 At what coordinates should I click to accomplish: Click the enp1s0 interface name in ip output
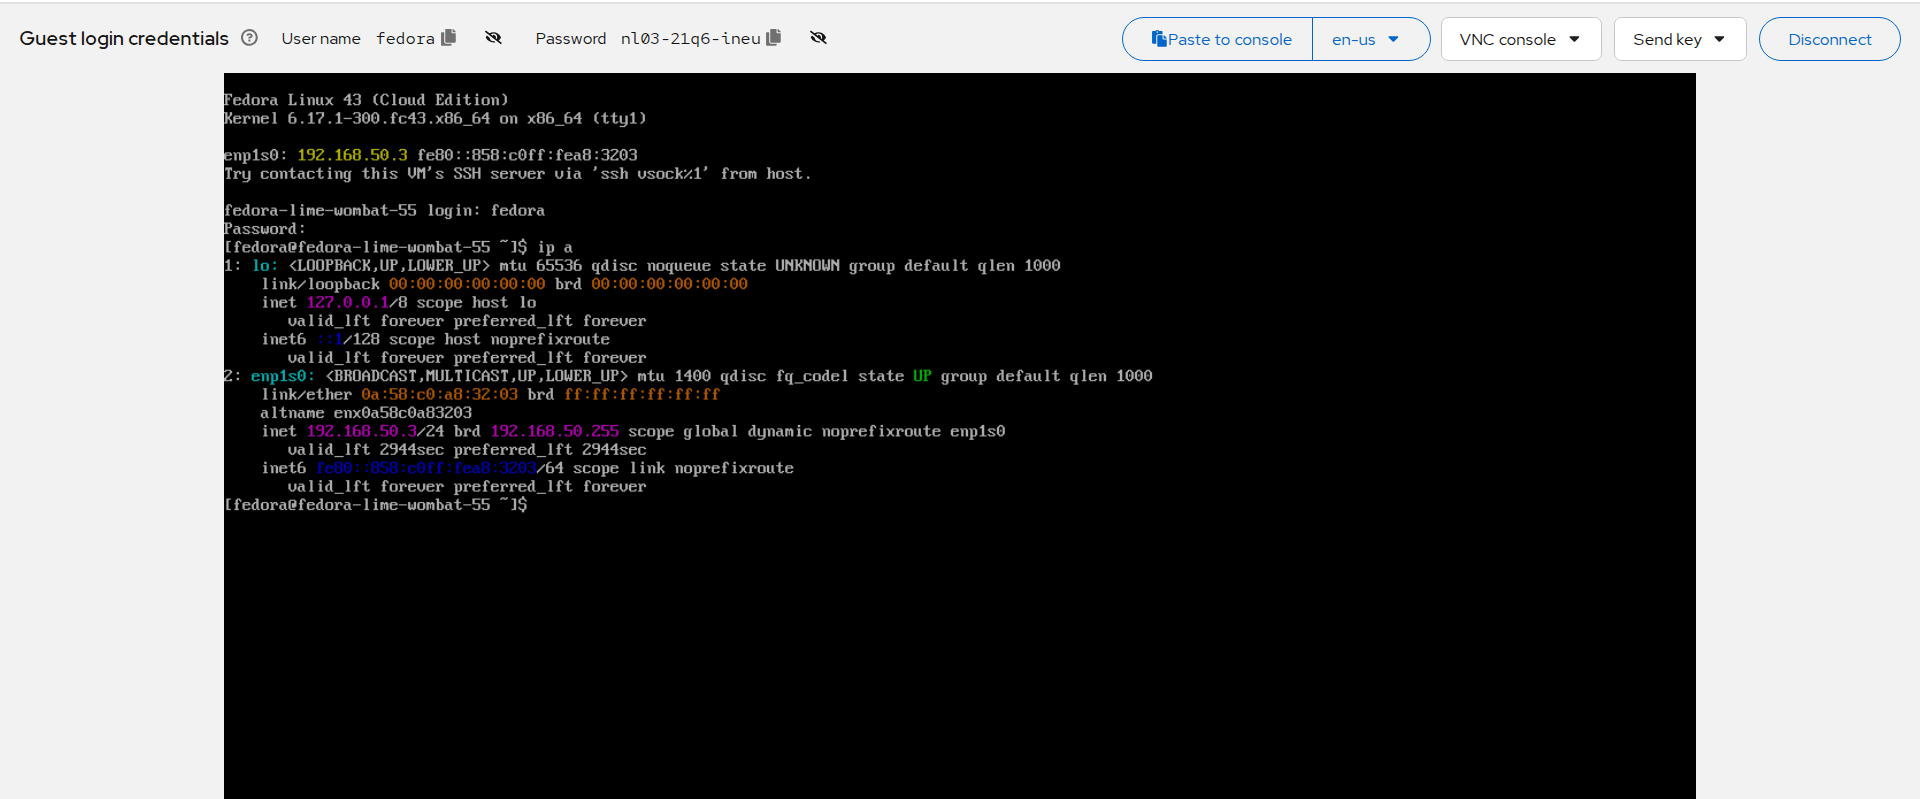pyautogui.click(x=282, y=376)
